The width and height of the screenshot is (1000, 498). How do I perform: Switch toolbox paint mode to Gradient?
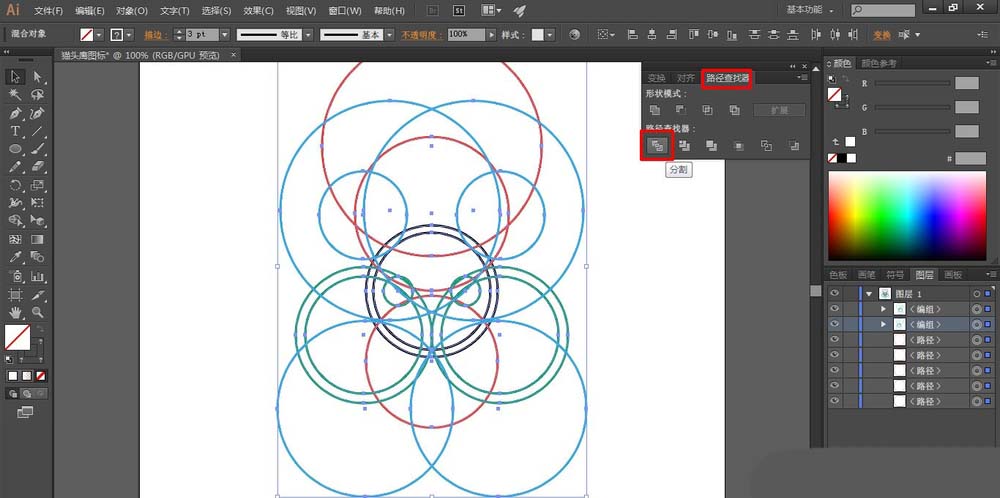point(27,376)
